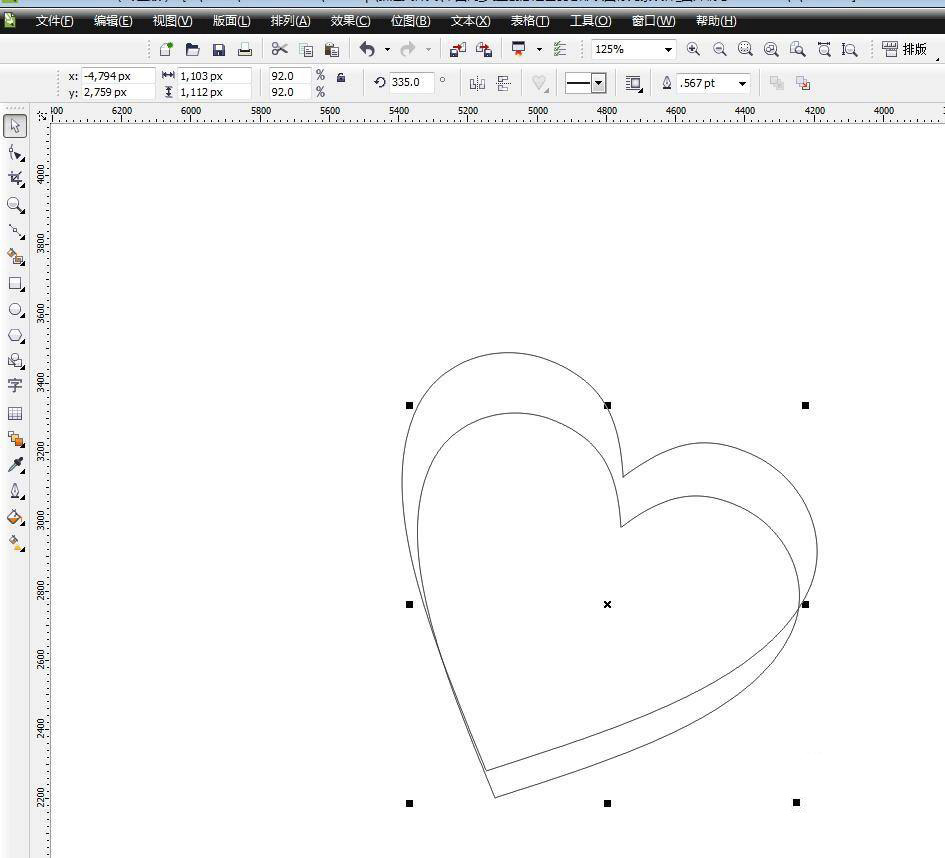Viewport: 945px width, 858px height.
Task: Select the Zoom magnifier tool in toolbox
Action: pyautogui.click(x=15, y=204)
